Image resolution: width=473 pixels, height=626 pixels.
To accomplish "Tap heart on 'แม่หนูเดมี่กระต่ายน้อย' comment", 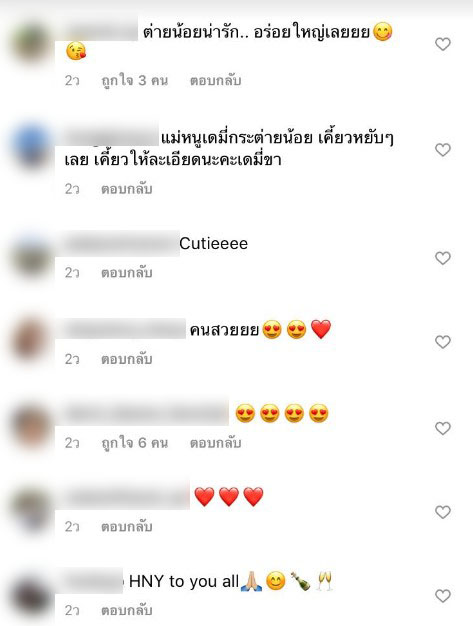I will pos(443,150).
